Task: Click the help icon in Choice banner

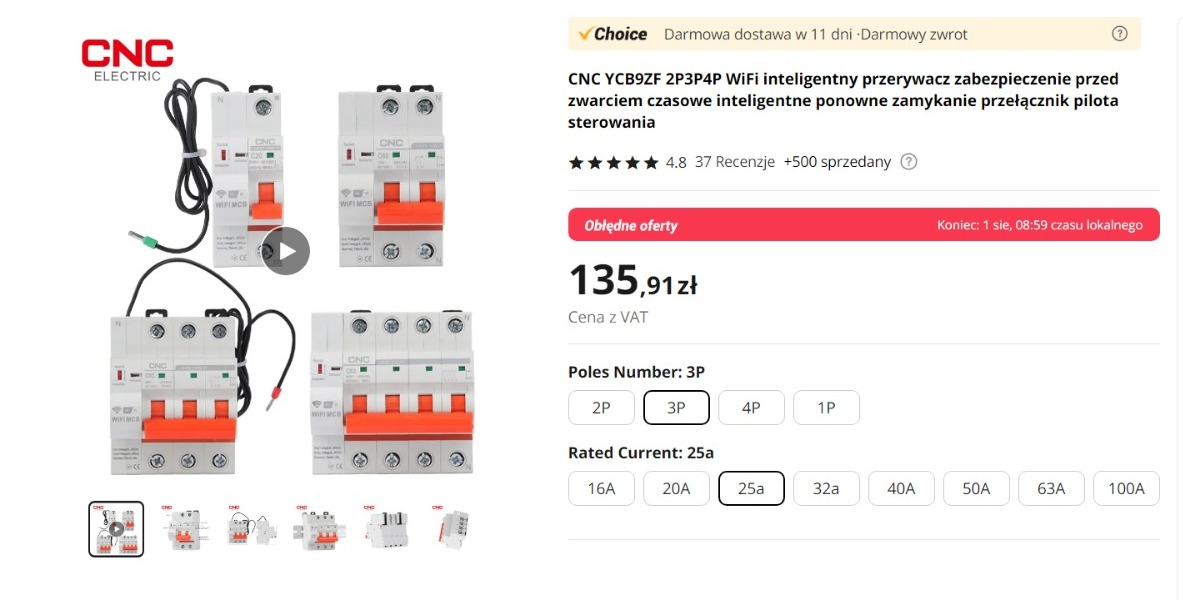Action: click(1120, 33)
